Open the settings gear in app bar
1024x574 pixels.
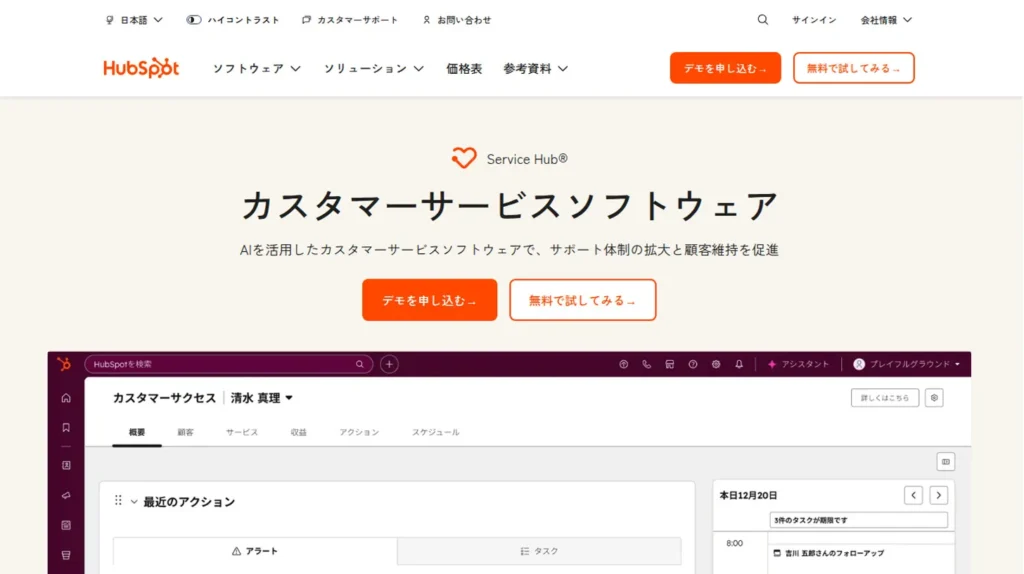pos(716,364)
